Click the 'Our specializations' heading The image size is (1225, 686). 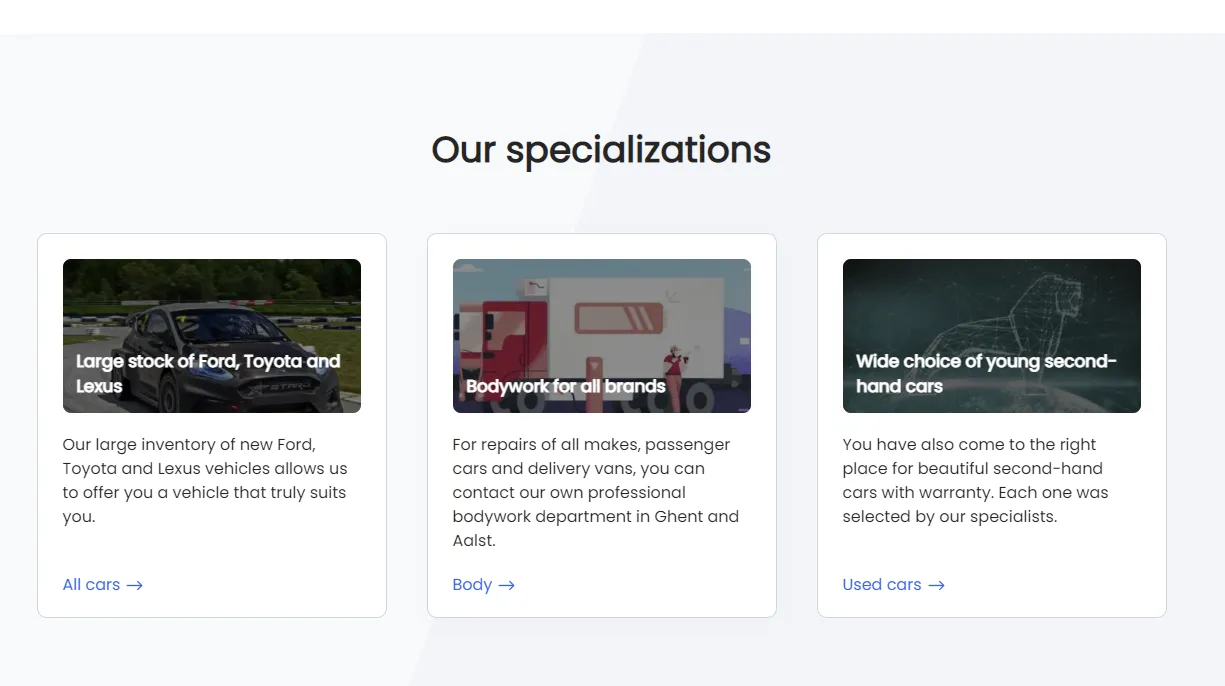click(601, 150)
